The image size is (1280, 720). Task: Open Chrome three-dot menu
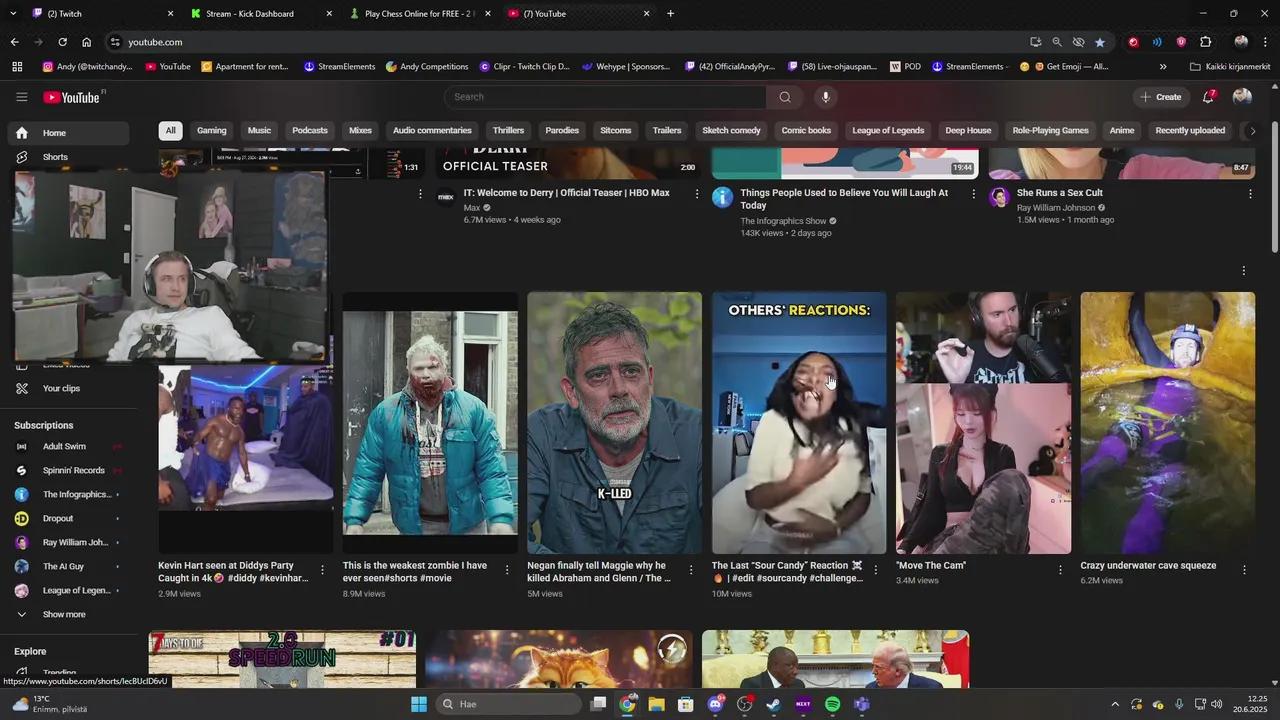click(1266, 42)
